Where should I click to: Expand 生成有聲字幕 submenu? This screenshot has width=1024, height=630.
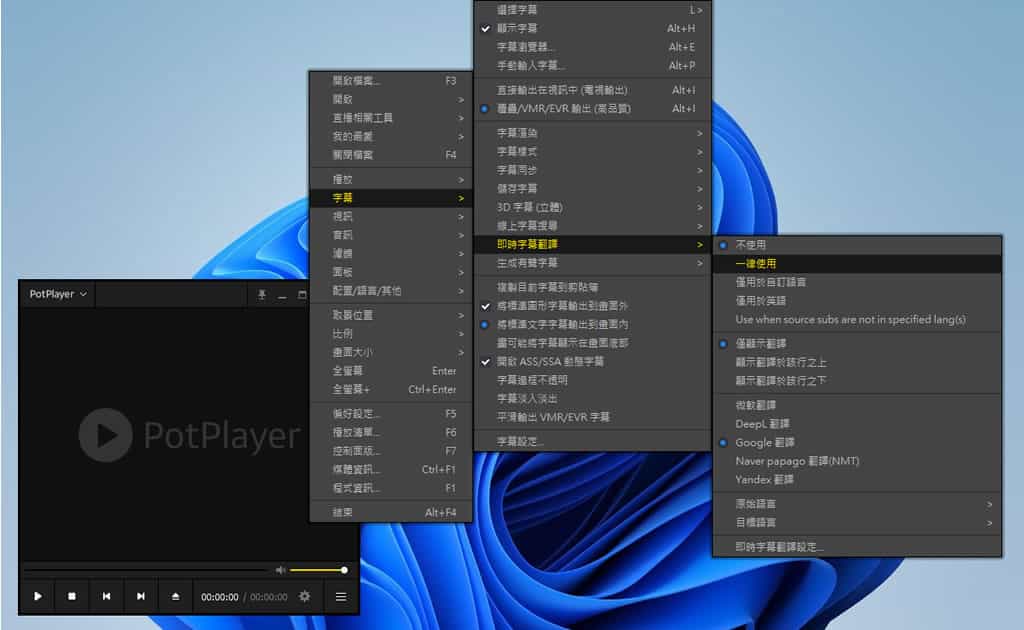(x=592, y=262)
